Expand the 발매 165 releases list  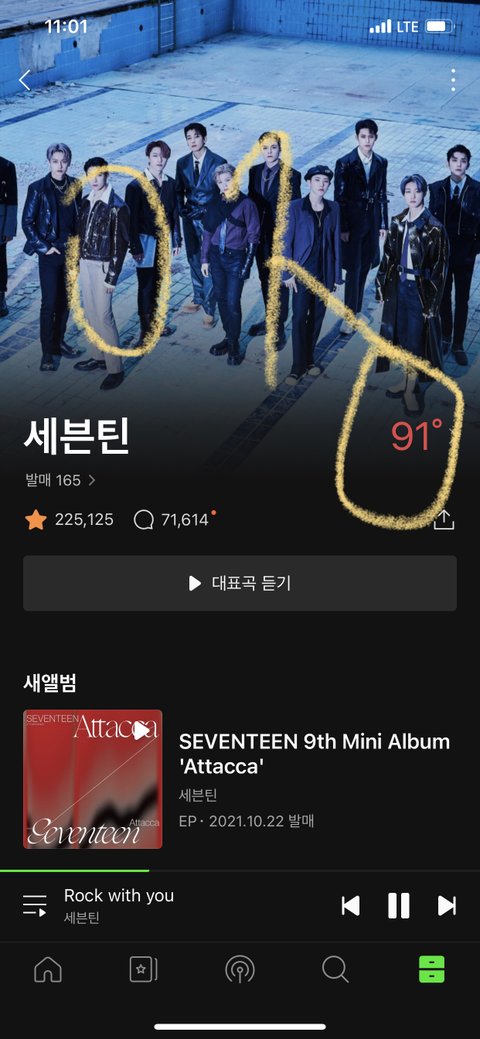[61, 480]
